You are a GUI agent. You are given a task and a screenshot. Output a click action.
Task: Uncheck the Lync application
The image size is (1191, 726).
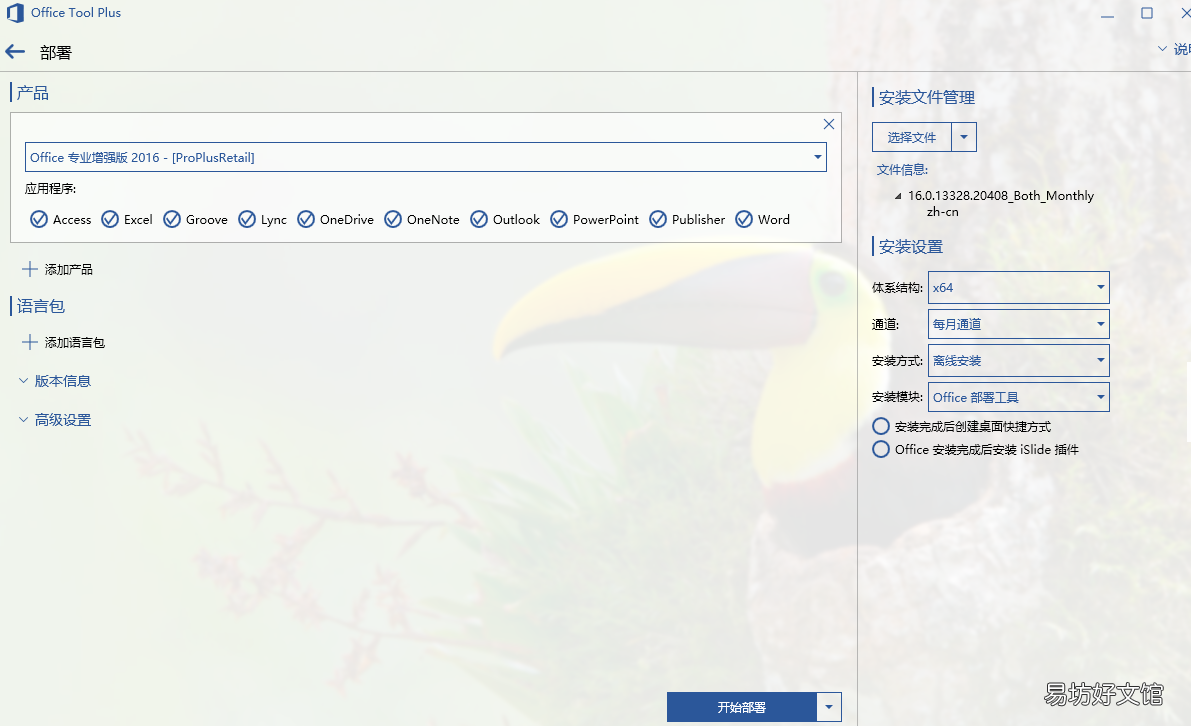(247, 219)
